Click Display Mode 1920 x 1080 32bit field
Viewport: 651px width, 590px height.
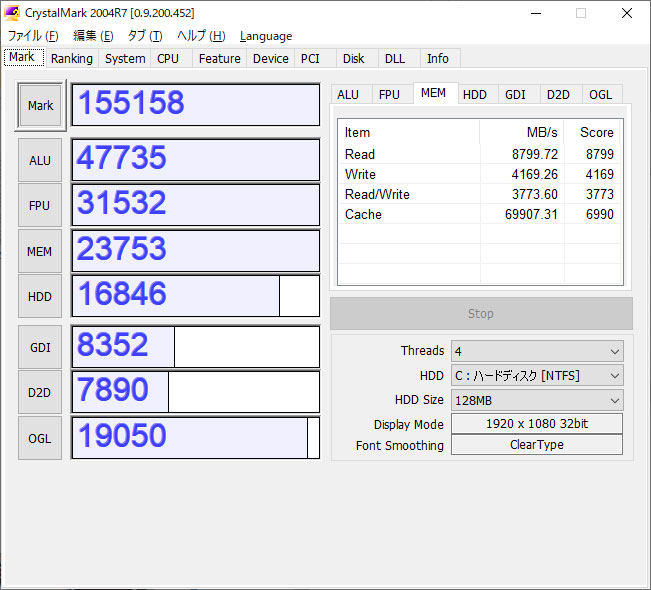point(537,424)
